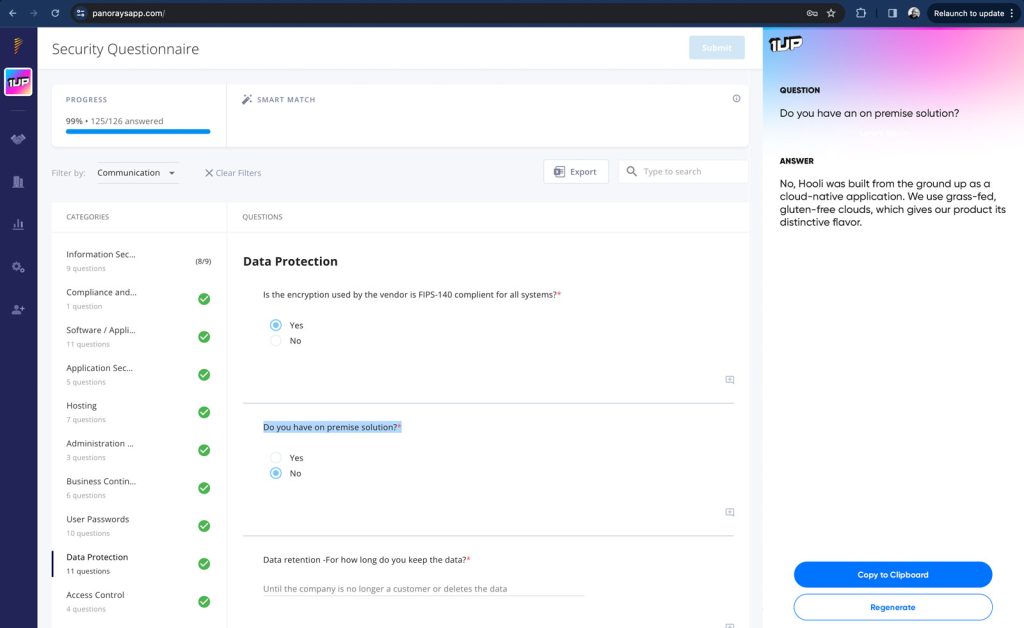
Task: Click the 1UP app icon in the sidebar
Action: [17, 81]
